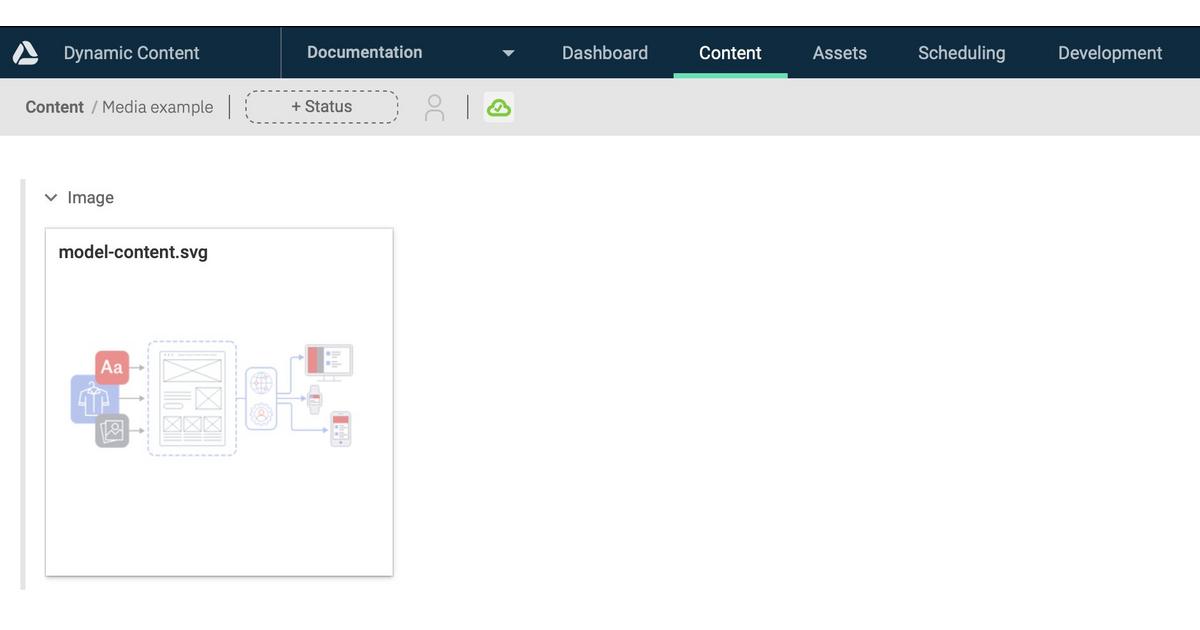Open the Assets tab
Viewport: 1200px width, 630px height.
(x=840, y=53)
